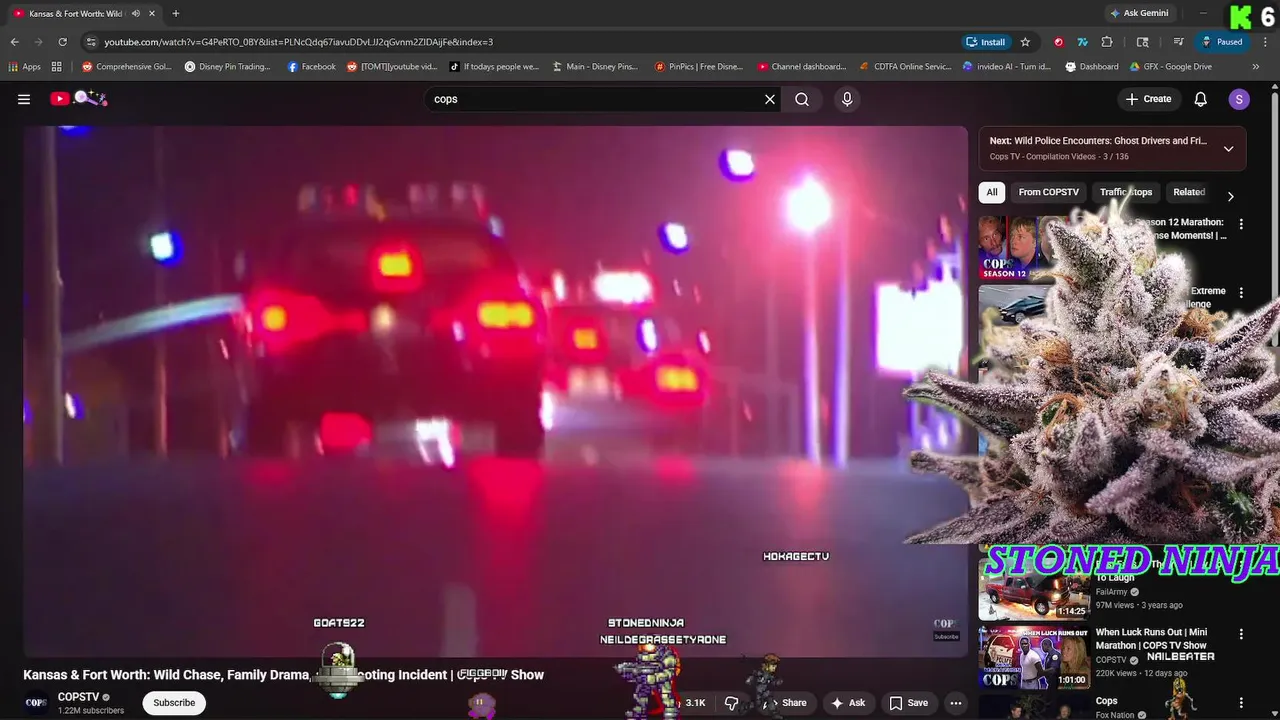Clear the search text with X
This screenshot has height=720, width=1280.
(770, 99)
